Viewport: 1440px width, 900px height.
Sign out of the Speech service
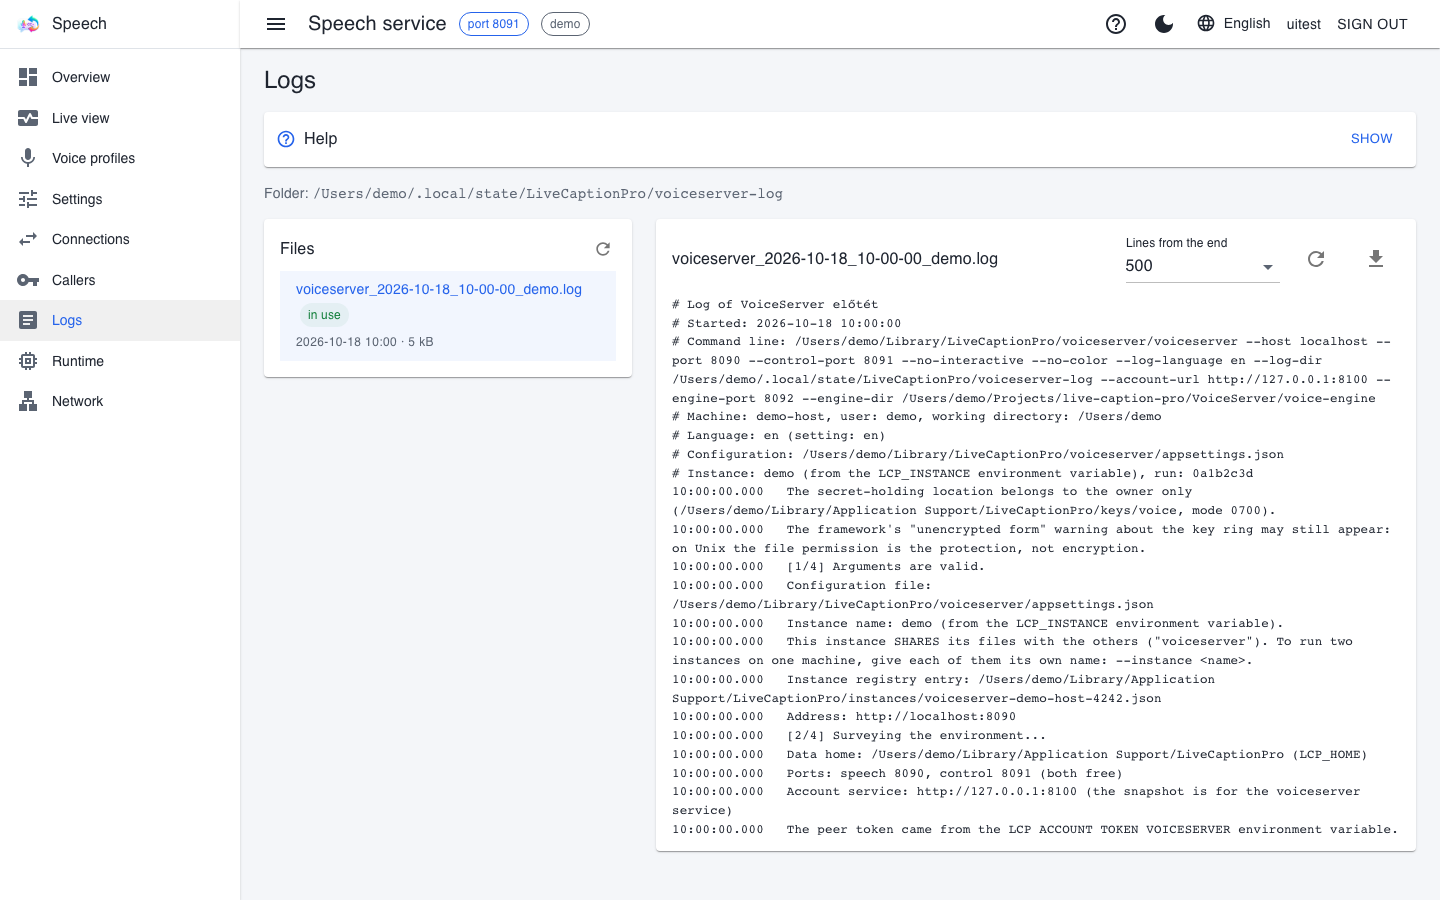click(1372, 24)
